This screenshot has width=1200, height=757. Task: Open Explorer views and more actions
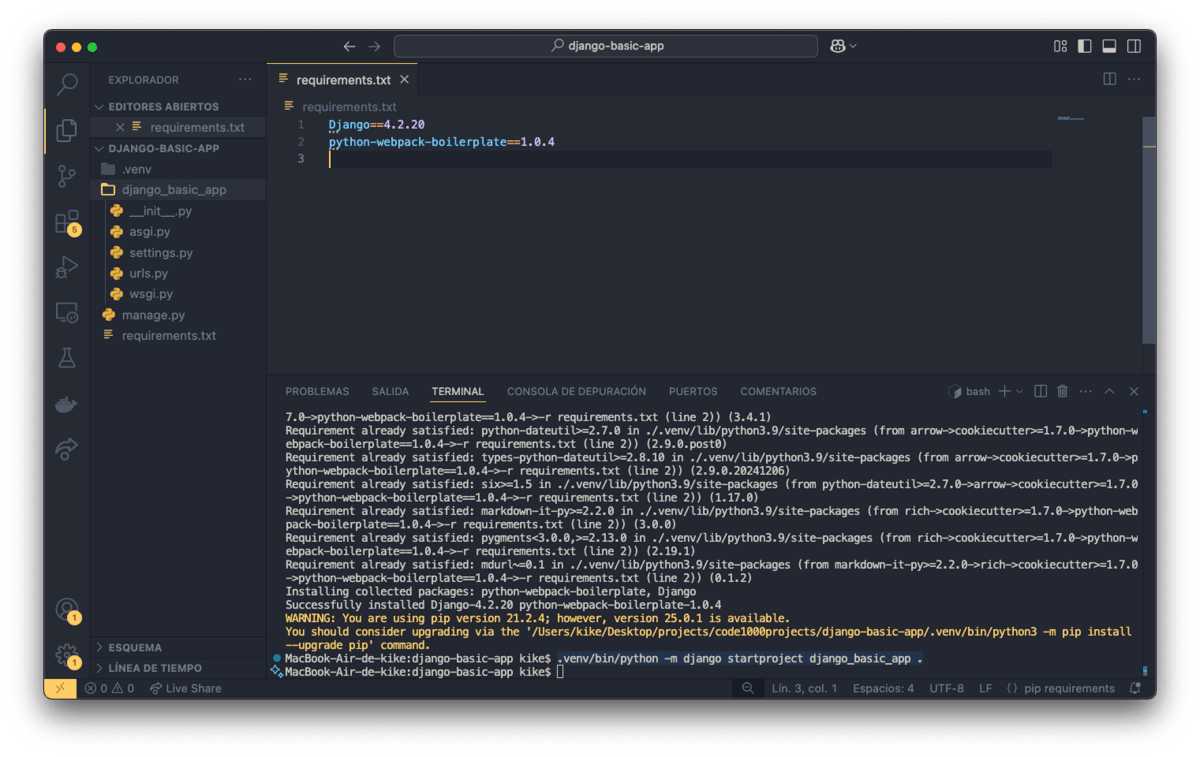click(x=245, y=79)
